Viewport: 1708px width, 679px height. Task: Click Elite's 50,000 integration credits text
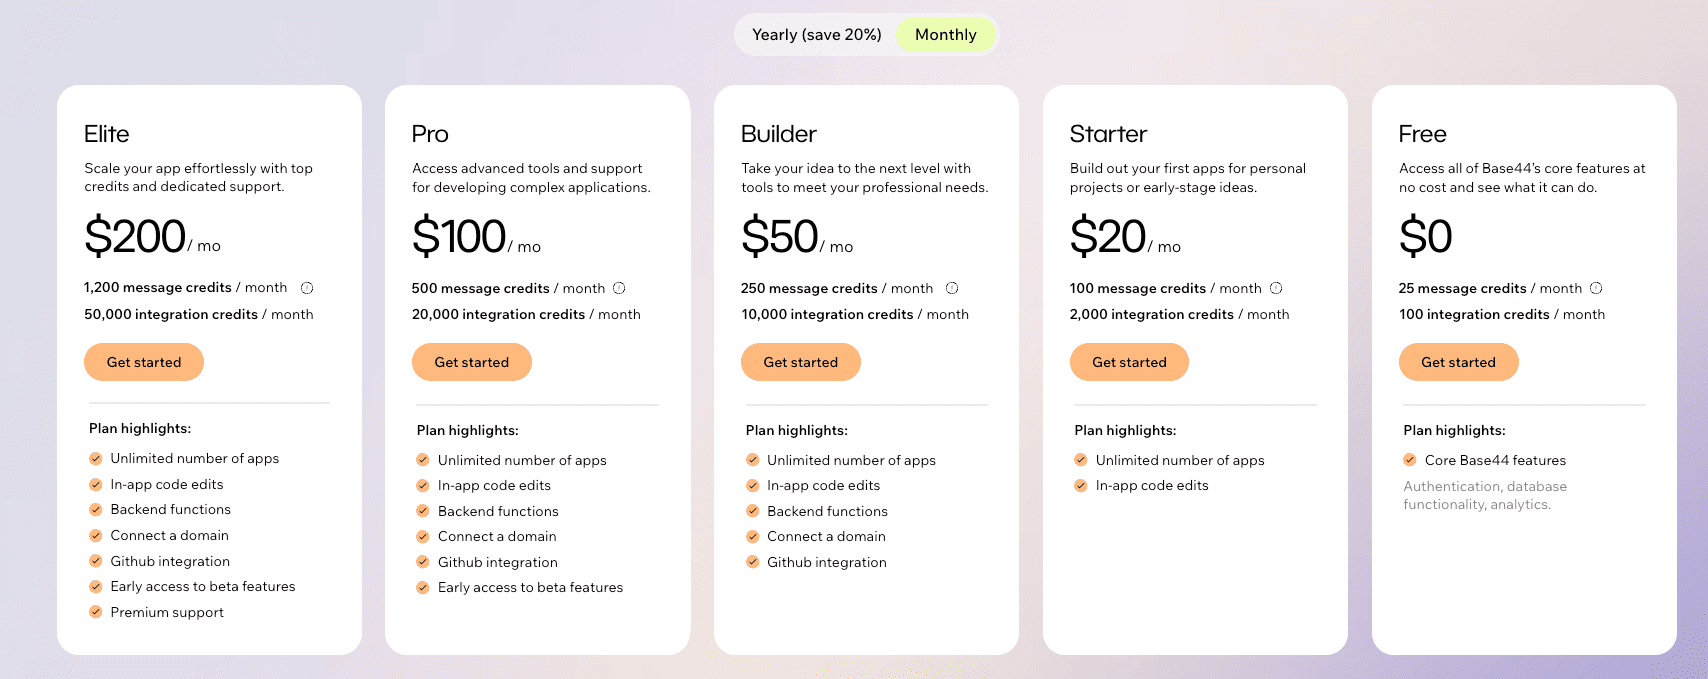(x=198, y=313)
